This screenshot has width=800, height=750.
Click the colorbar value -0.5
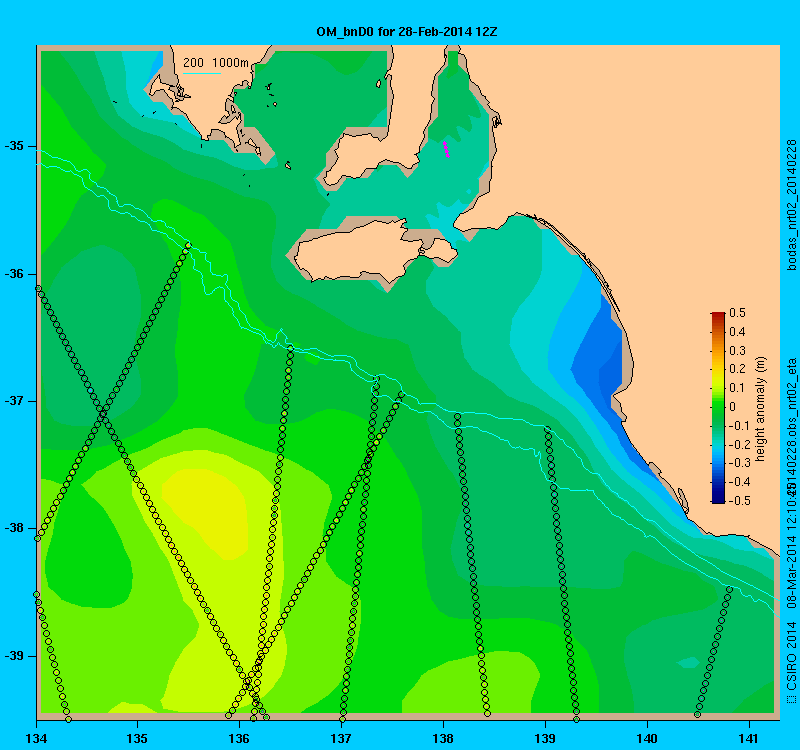(x=738, y=501)
